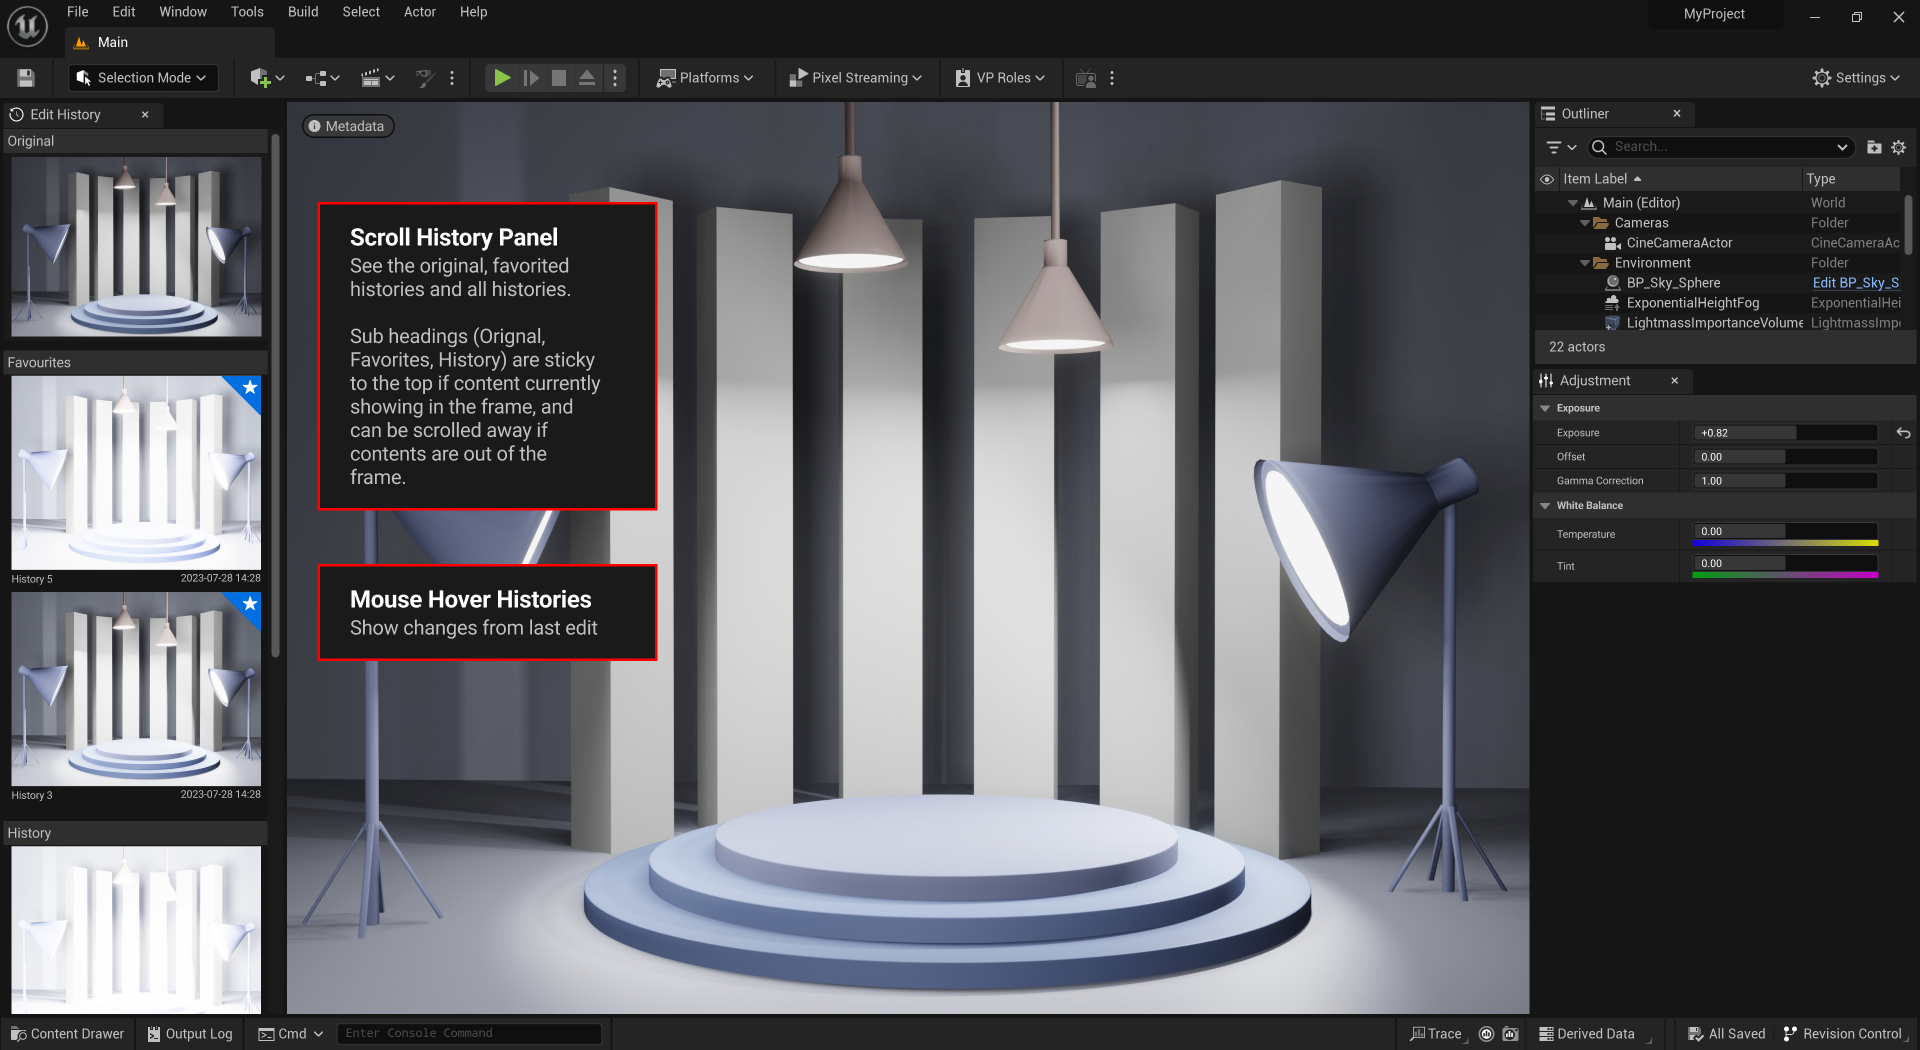1920x1050 pixels.
Task: Click the disabled source control brush icon
Action: 425,78
